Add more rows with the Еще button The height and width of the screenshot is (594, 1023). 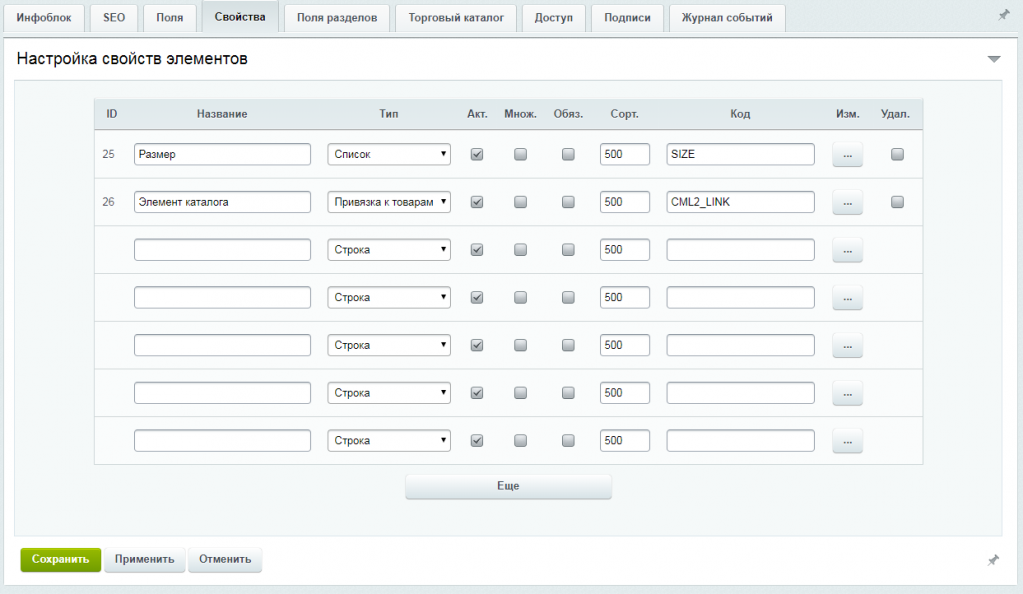[x=508, y=486]
